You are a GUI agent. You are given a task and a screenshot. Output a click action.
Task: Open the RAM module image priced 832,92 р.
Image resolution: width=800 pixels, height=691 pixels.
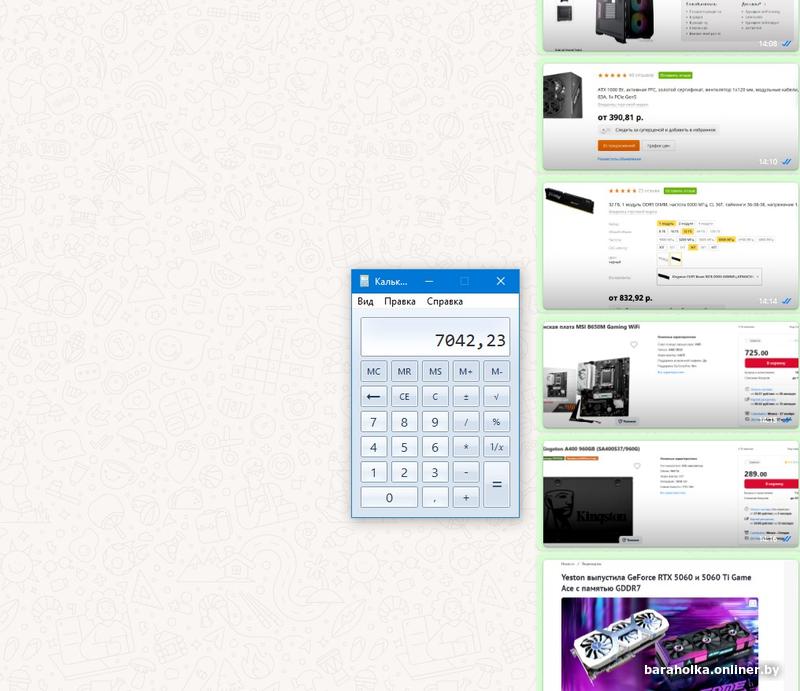[670, 246]
